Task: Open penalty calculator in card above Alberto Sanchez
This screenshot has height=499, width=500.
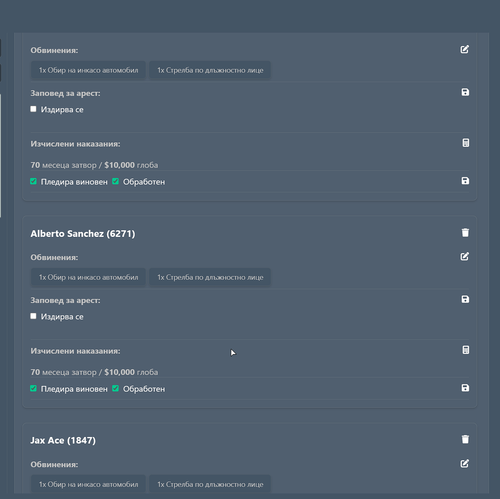Action: 466,143
